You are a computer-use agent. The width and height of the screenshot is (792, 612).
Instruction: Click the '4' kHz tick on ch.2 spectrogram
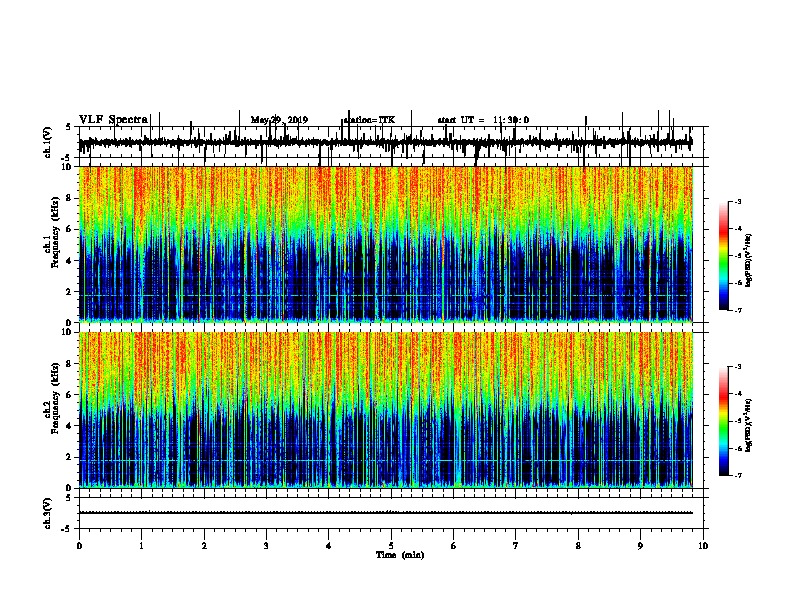tap(69, 426)
